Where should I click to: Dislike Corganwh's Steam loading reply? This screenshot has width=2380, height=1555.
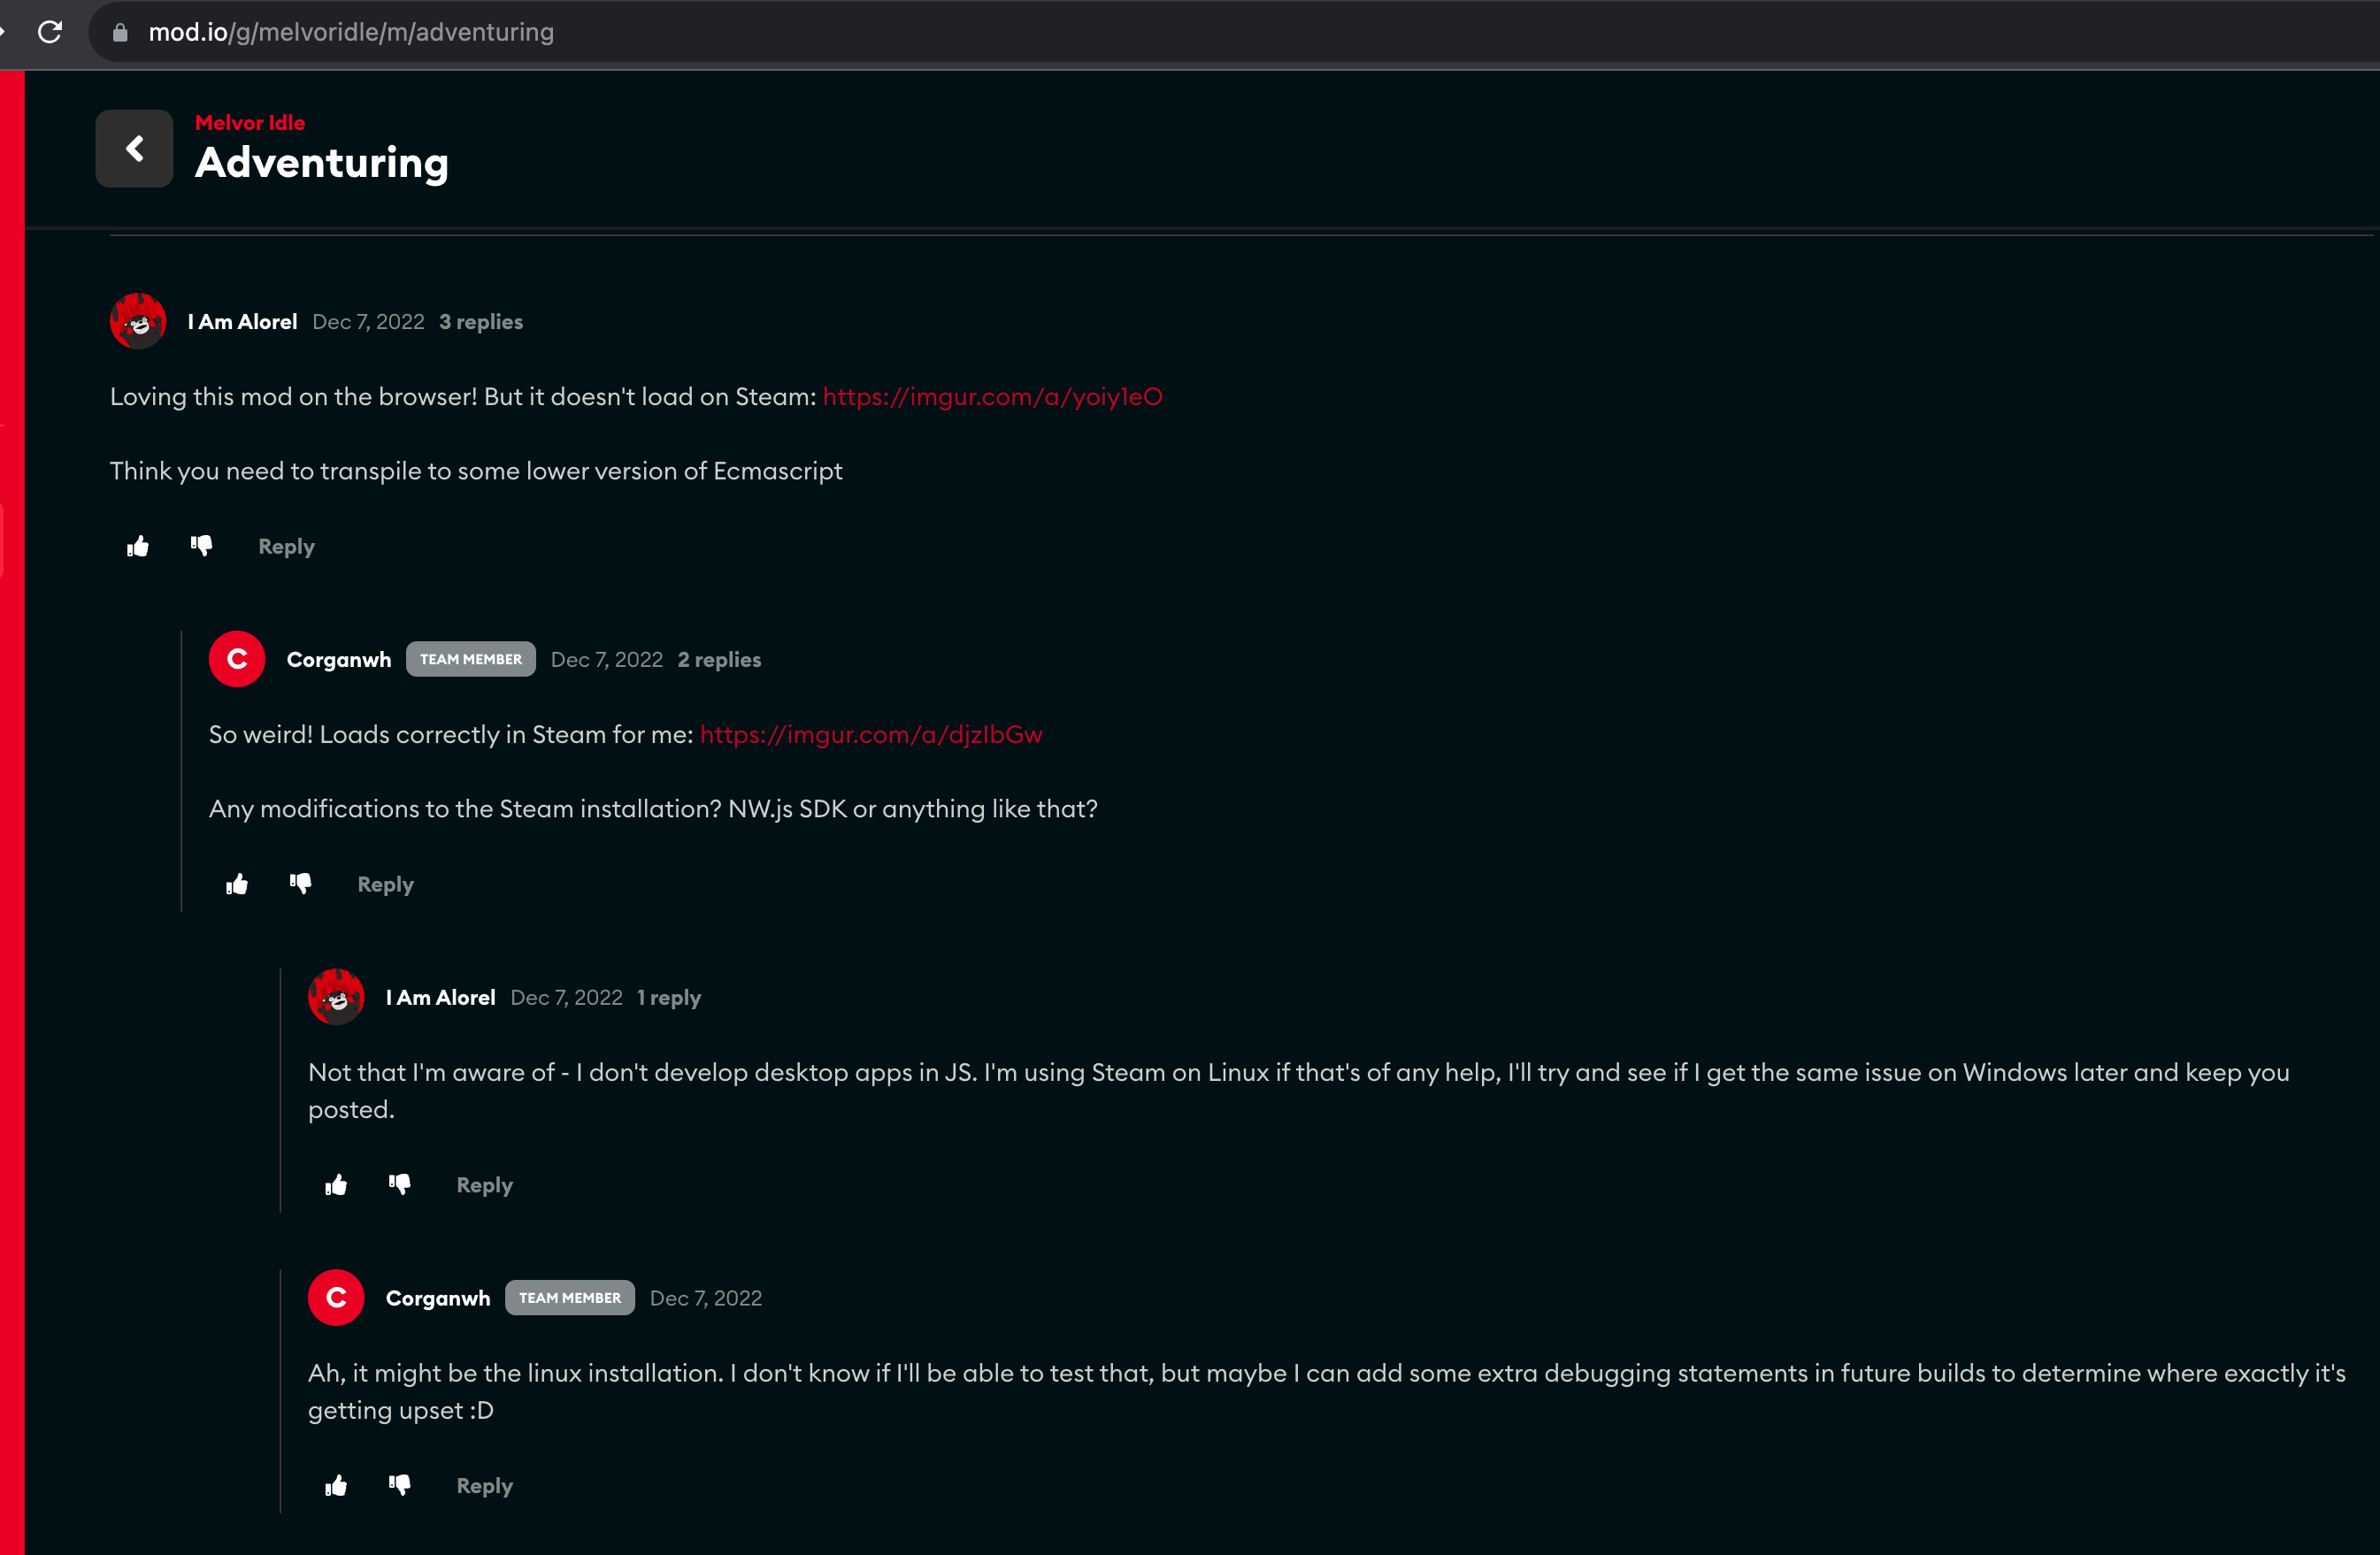point(301,884)
